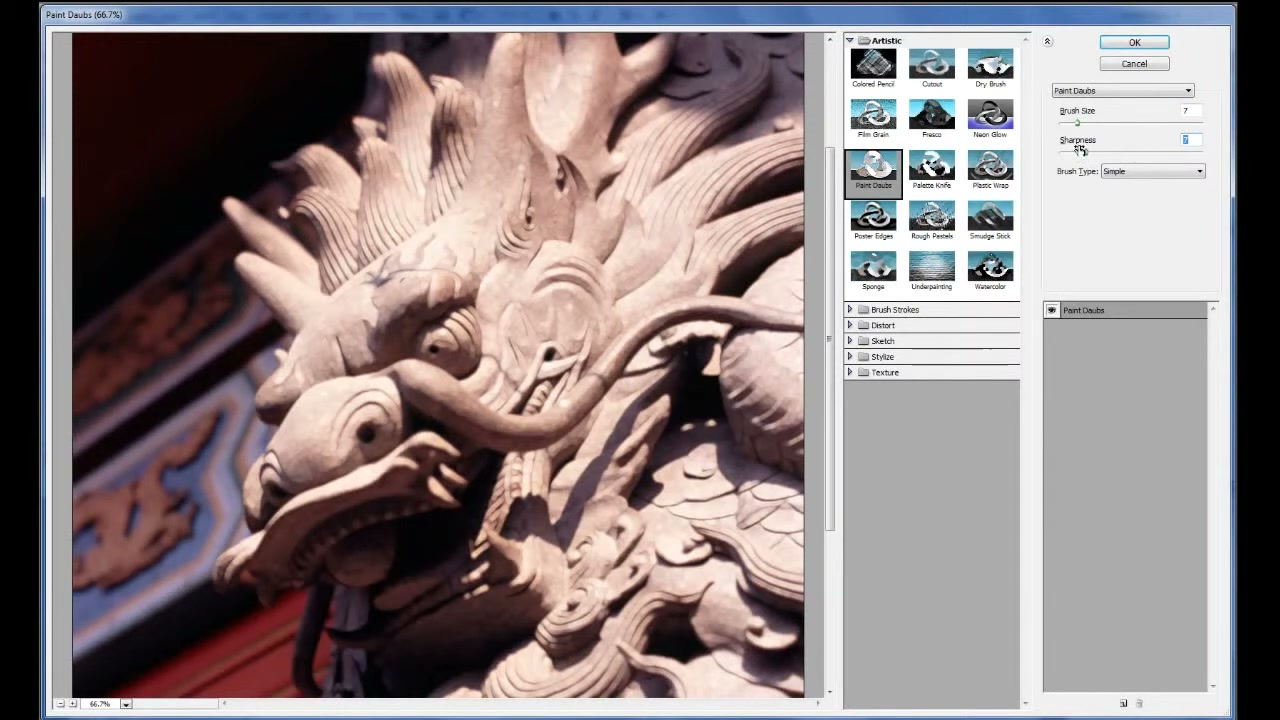Screen dimensions: 1280x720
Task: Open the zoom percentage dropdown arrow
Action: click(126, 704)
